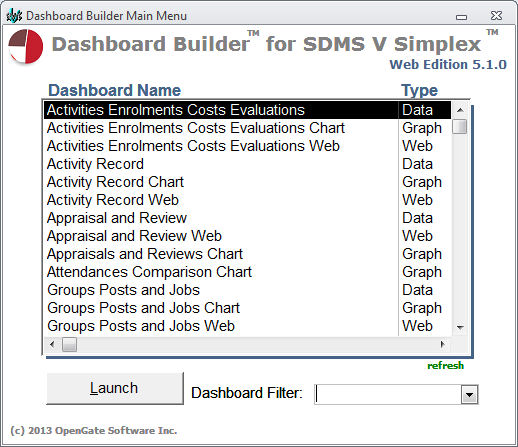This screenshot has height=447, width=518.
Task: Close the Dashboard Builder Main Menu window
Action: (496, 16)
